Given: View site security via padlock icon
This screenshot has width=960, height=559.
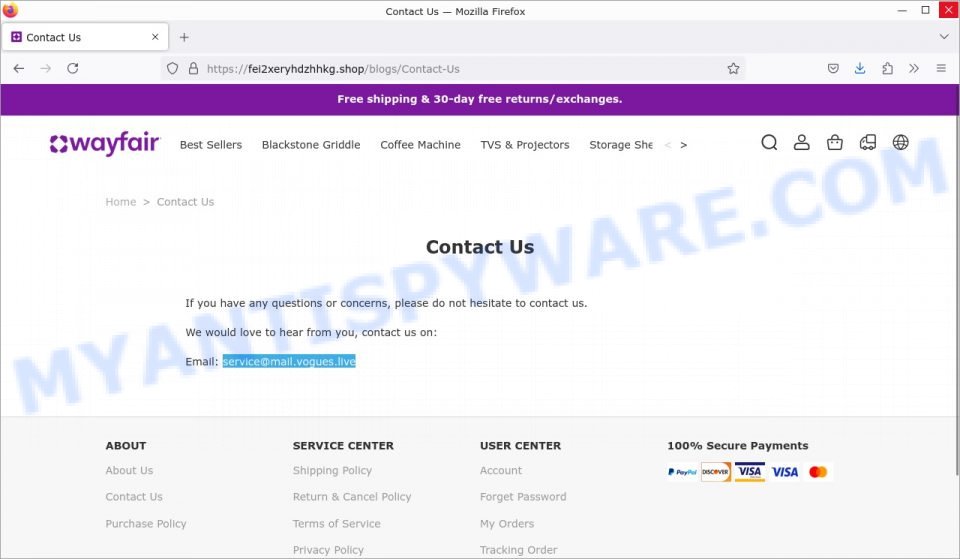Looking at the screenshot, I should [193, 69].
